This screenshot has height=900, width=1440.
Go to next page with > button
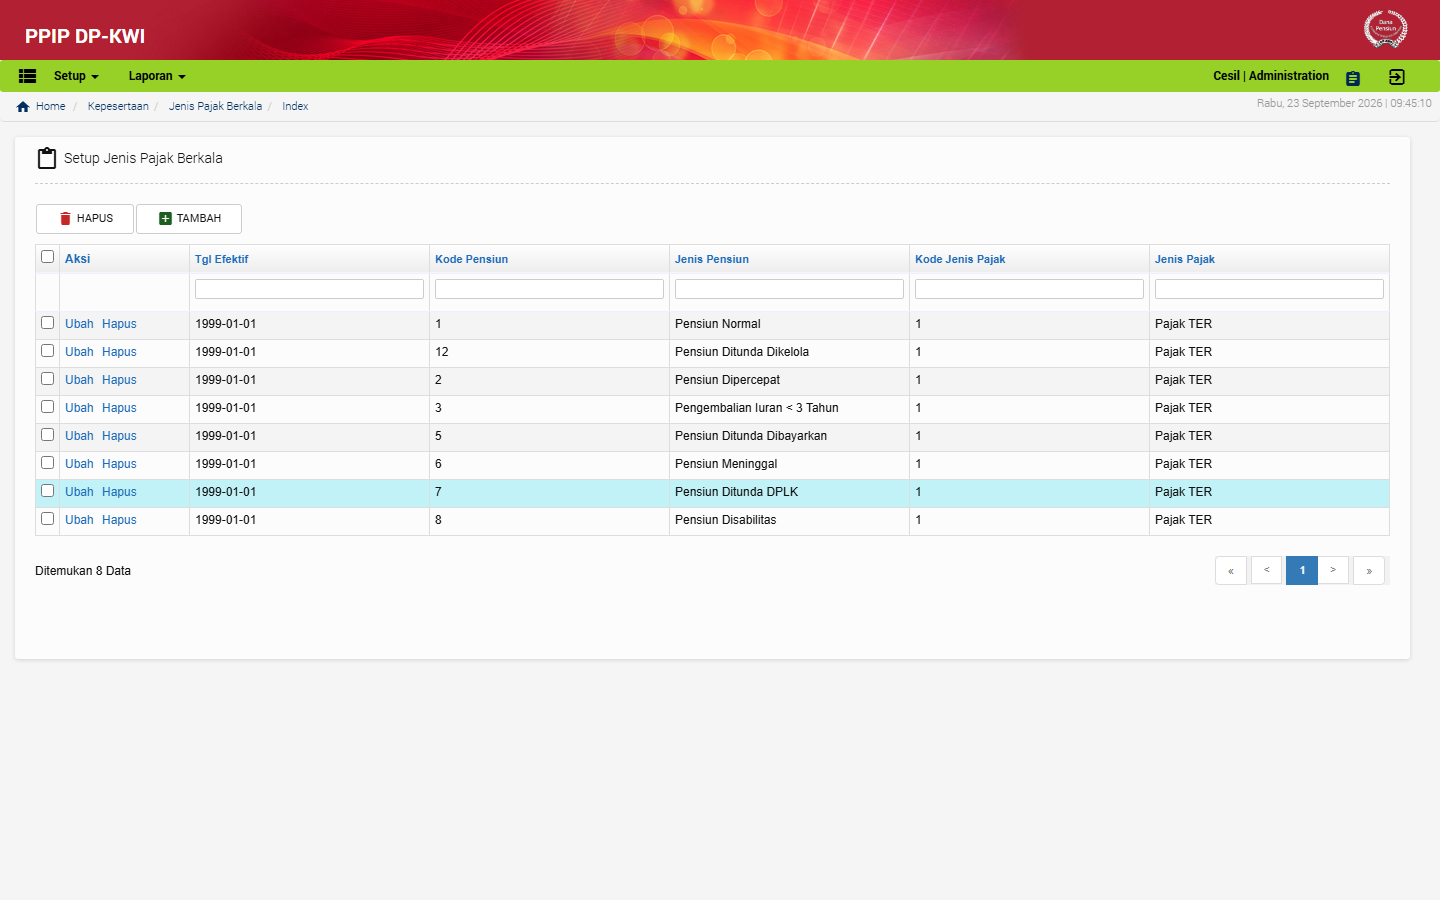[x=1333, y=570]
